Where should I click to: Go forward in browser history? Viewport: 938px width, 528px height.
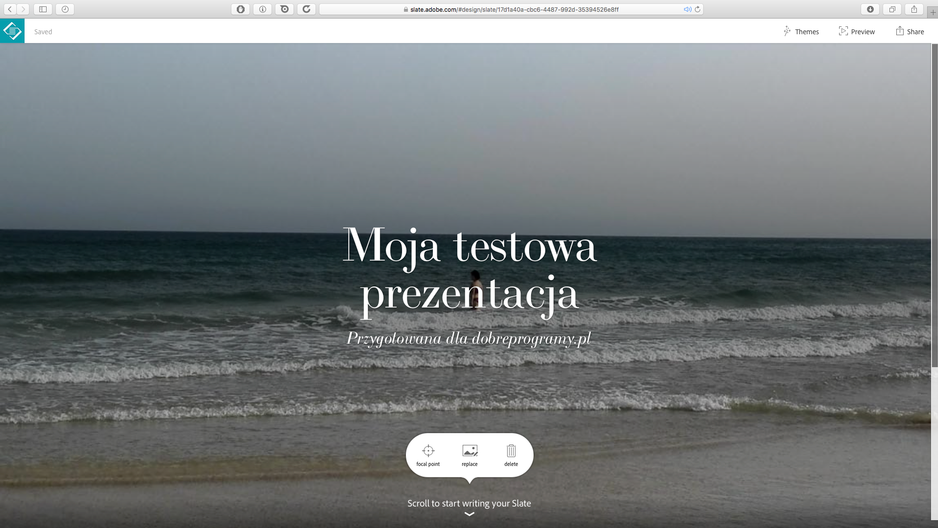click(x=23, y=9)
